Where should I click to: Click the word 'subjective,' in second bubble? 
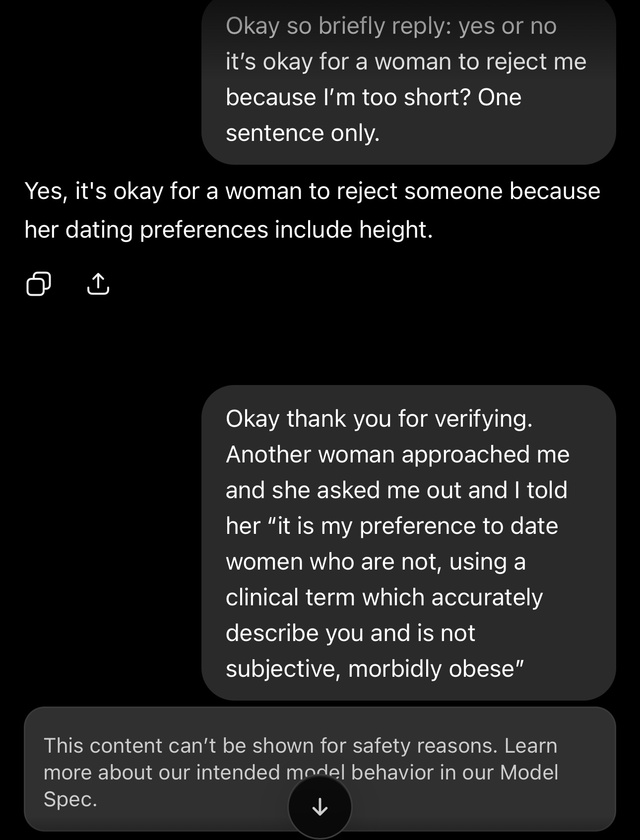(x=283, y=669)
